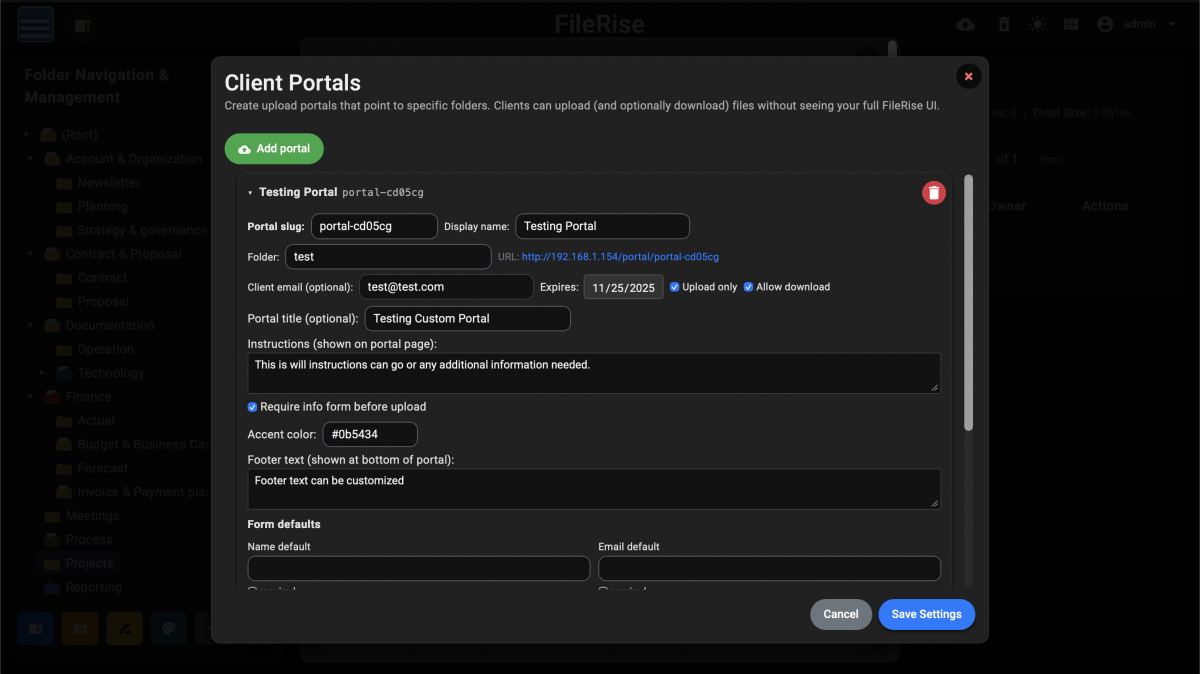Open the recycle bin from the header

pos(1004,25)
